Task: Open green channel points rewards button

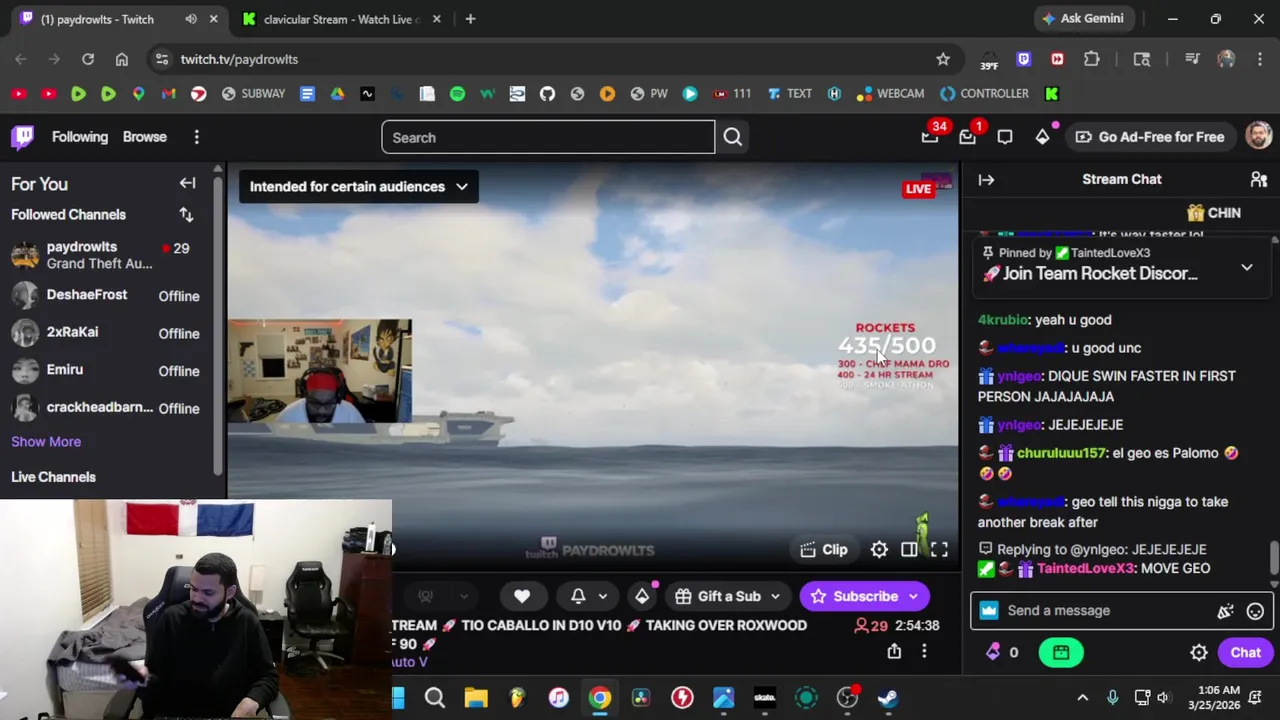Action: (1061, 653)
